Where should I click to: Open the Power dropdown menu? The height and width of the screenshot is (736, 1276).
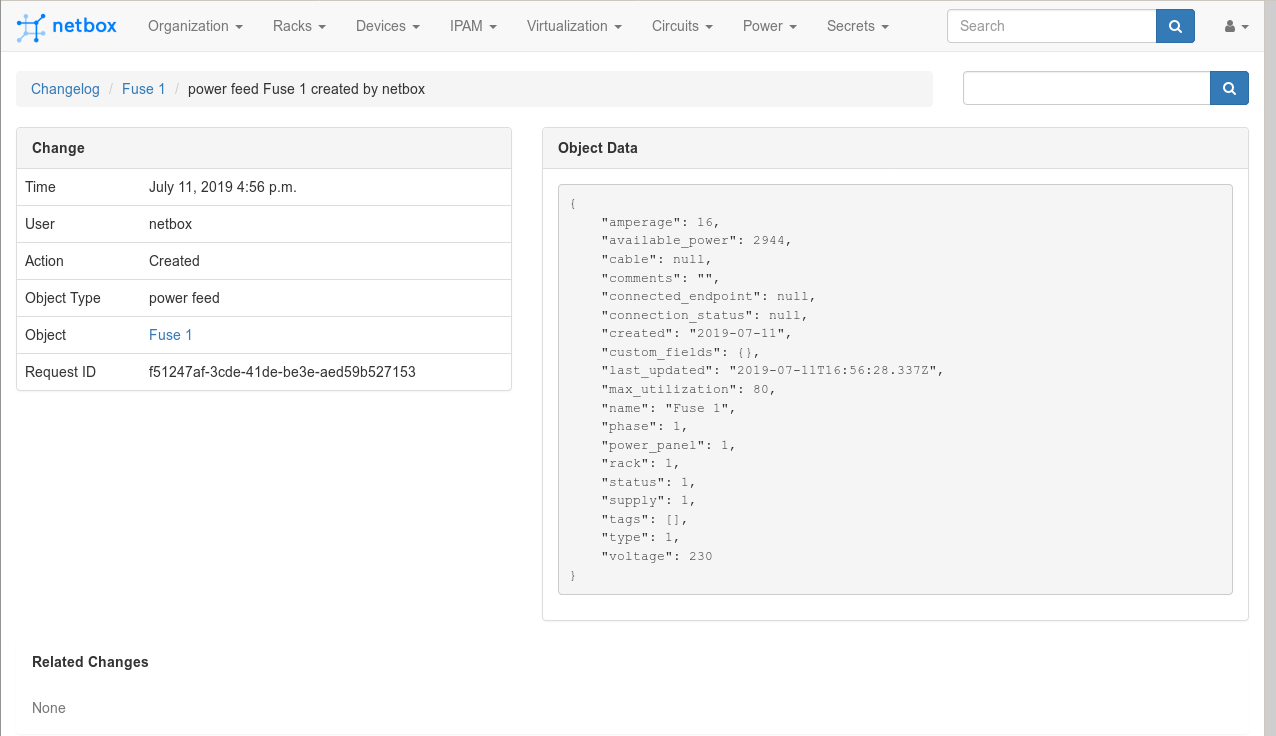[x=770, y=26]
